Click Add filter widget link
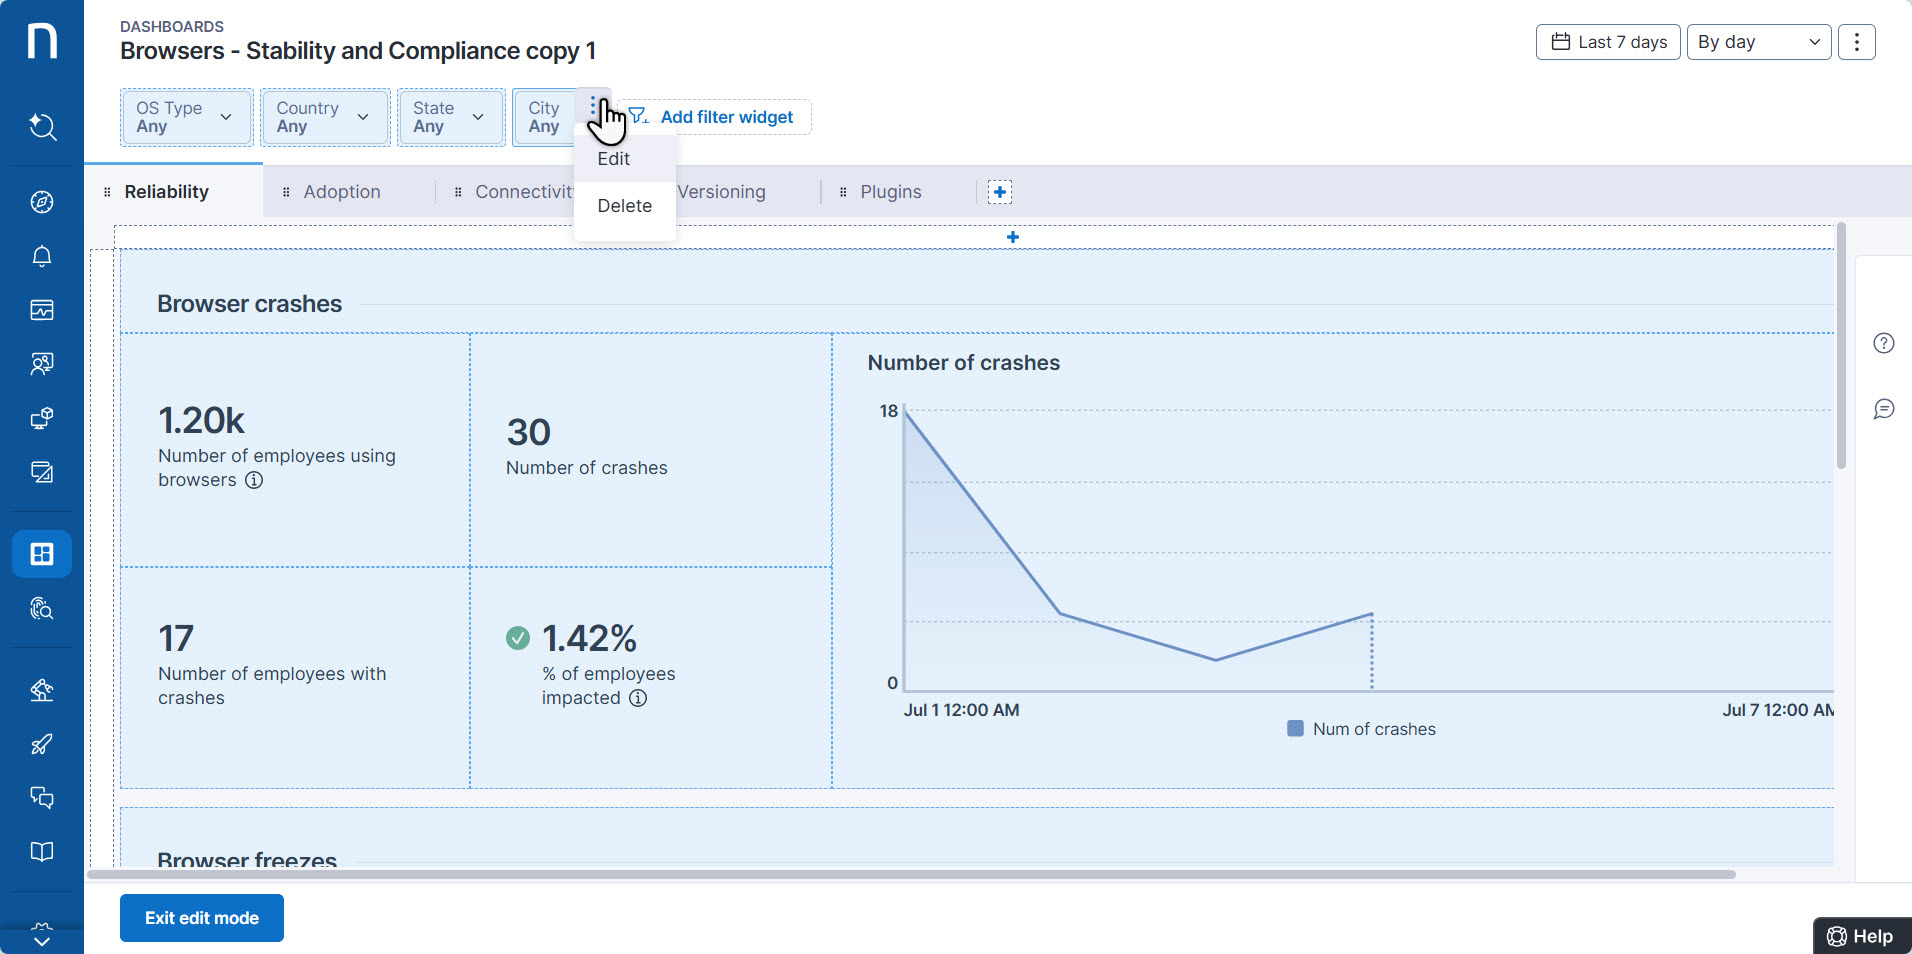This screenshot has width=1912, height=954. click(726, 117)
